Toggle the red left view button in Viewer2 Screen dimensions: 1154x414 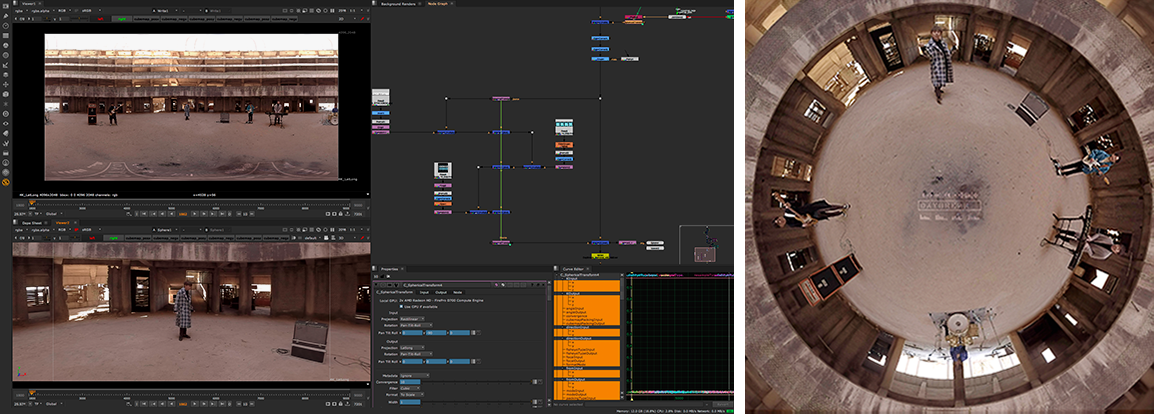pos(92,238)
